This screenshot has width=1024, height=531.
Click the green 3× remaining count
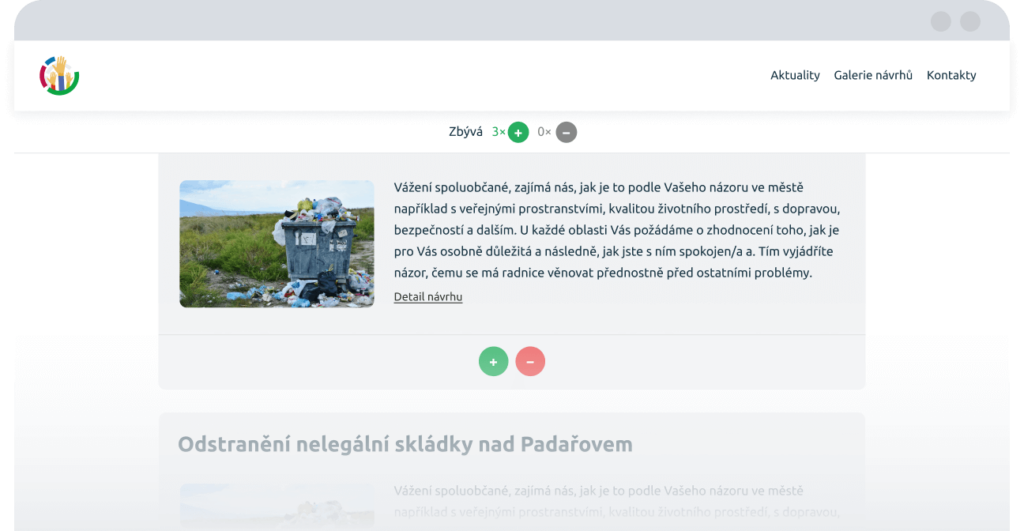(x=498, y=132)
